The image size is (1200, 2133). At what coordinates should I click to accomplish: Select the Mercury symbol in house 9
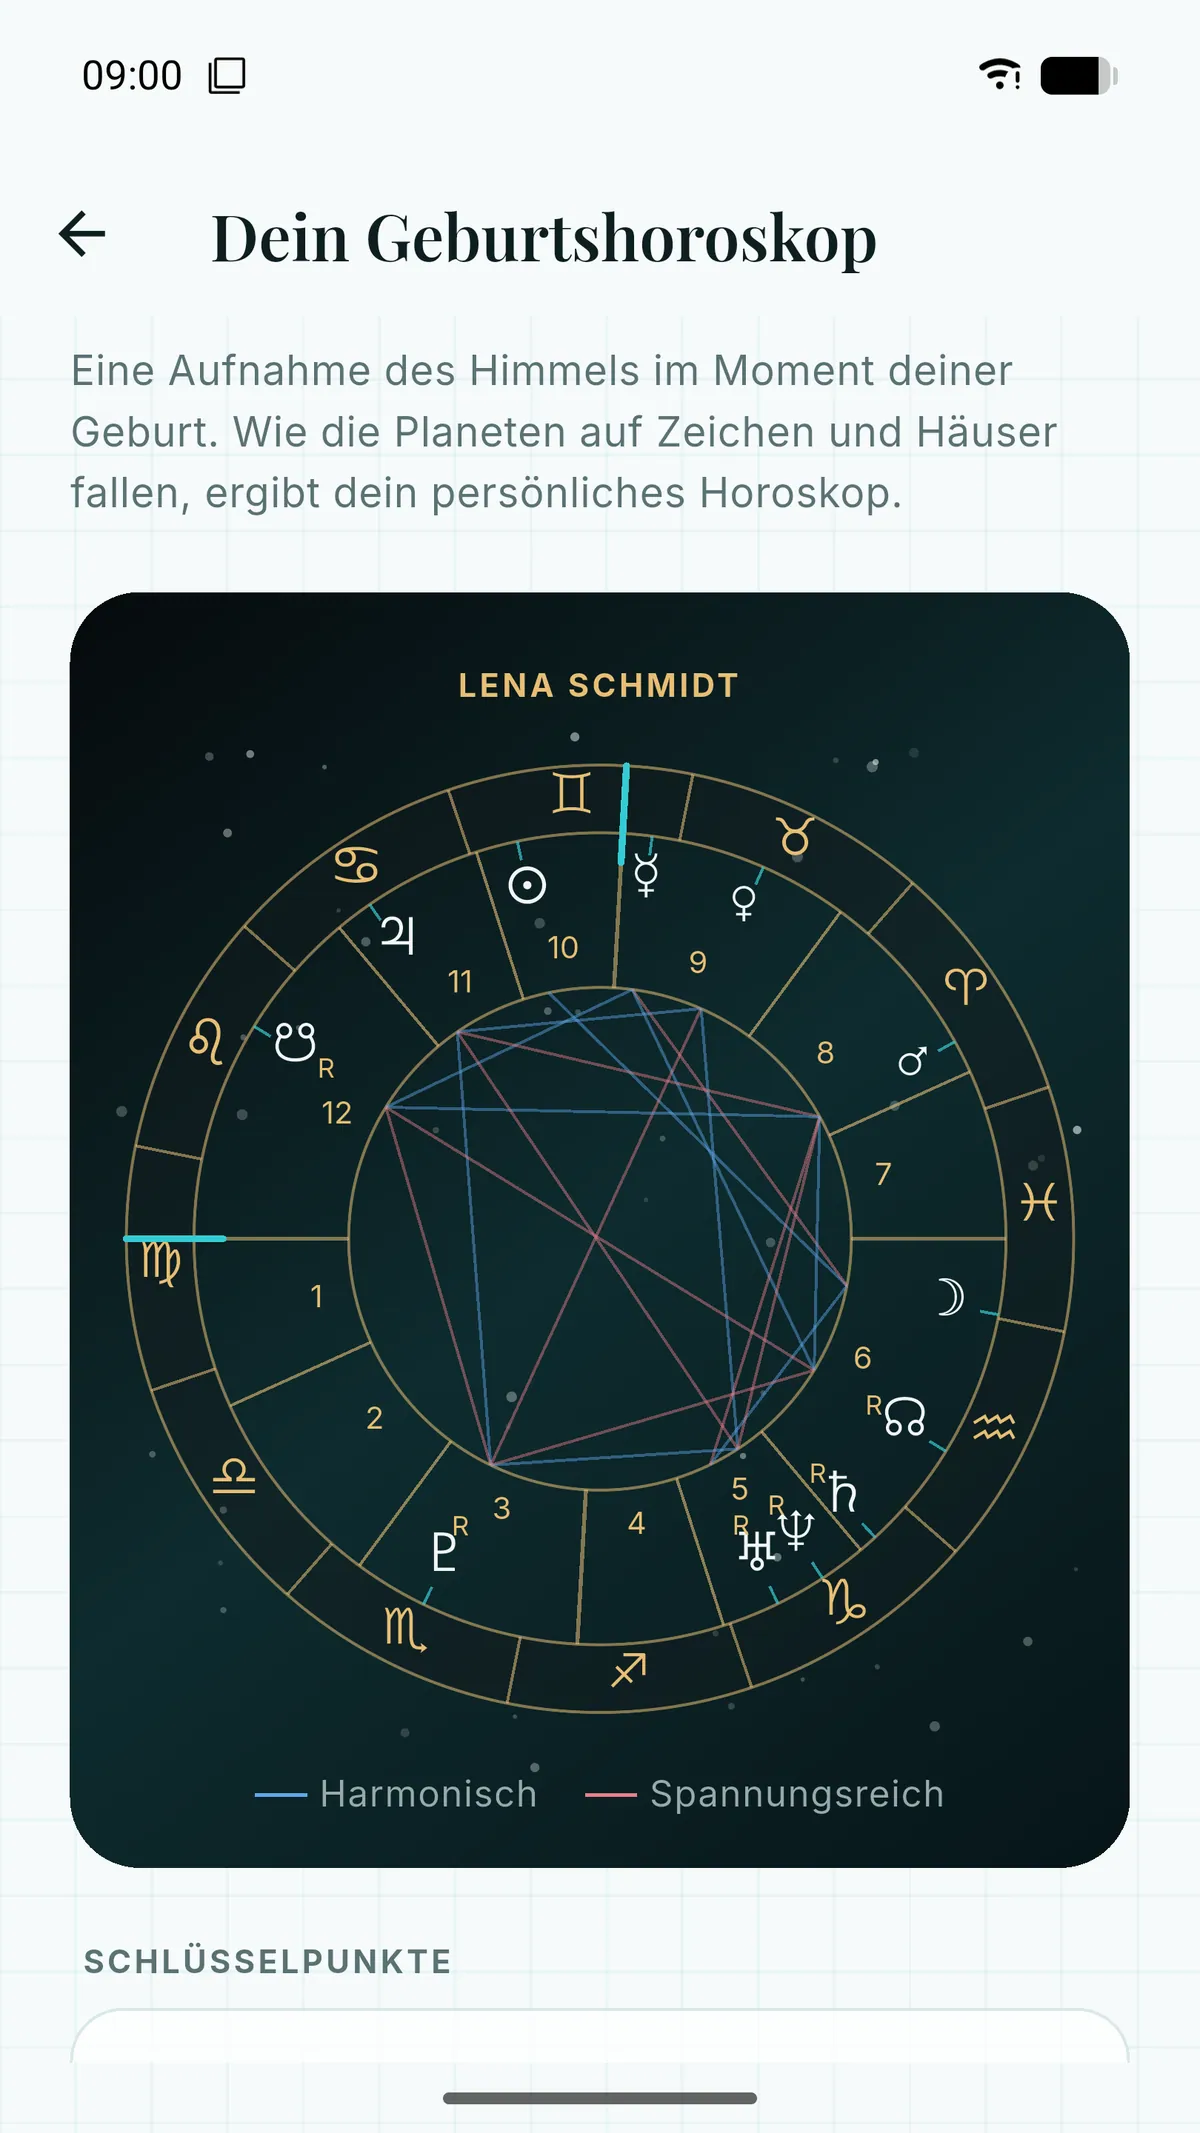tap(646, 875)
